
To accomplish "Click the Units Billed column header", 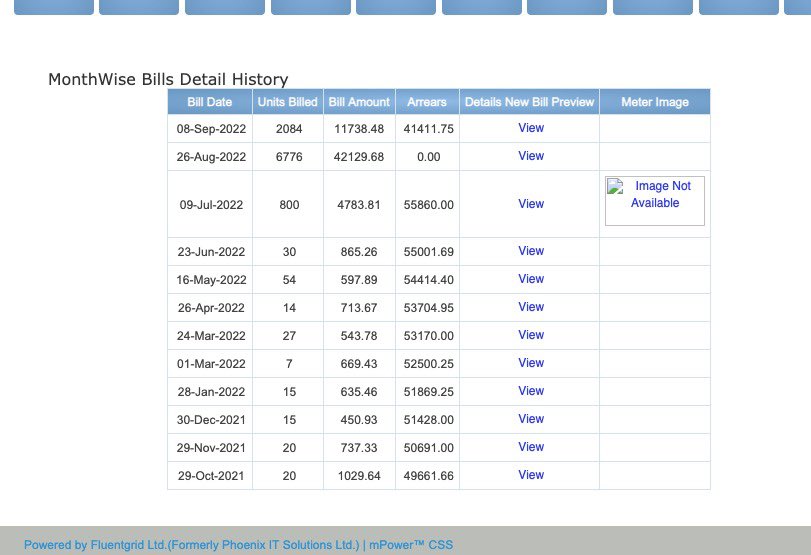I will (x=288, y=102).
